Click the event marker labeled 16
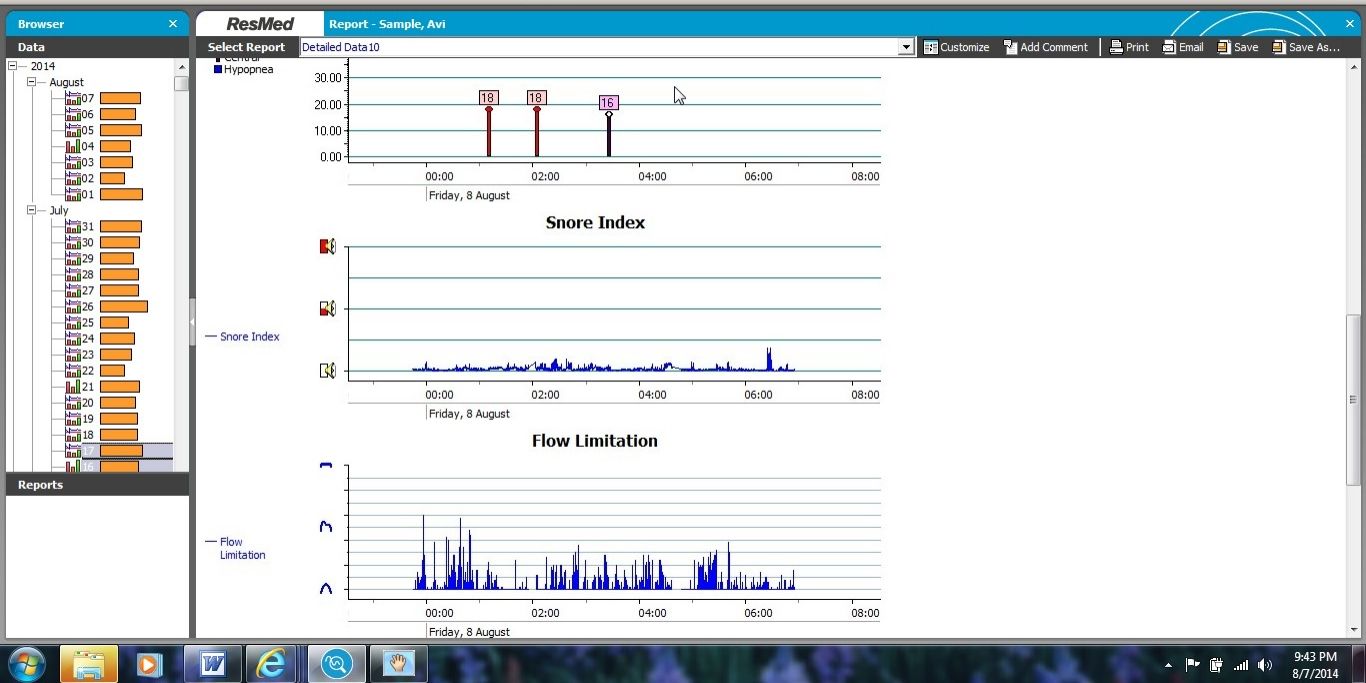1366x683 pixels. pyautogui.click(x=608, y=103)
